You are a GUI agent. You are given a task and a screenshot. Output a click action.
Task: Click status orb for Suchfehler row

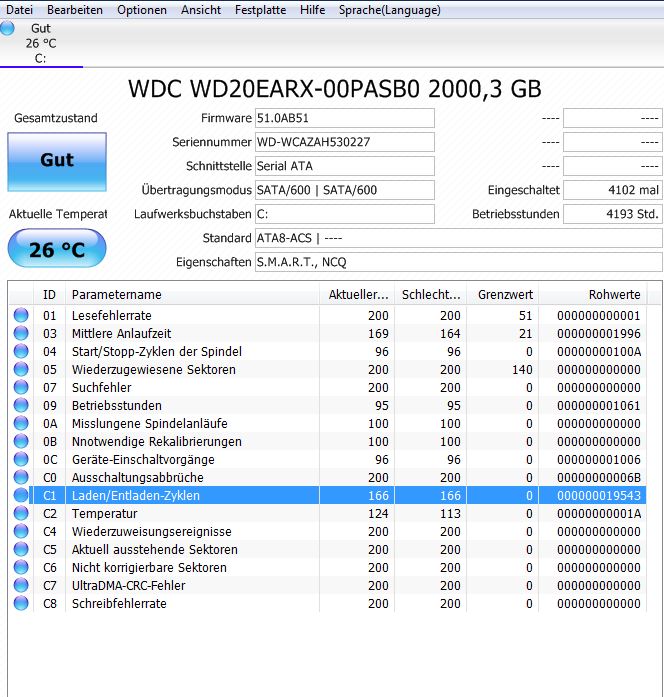click(x=21, y=387)
